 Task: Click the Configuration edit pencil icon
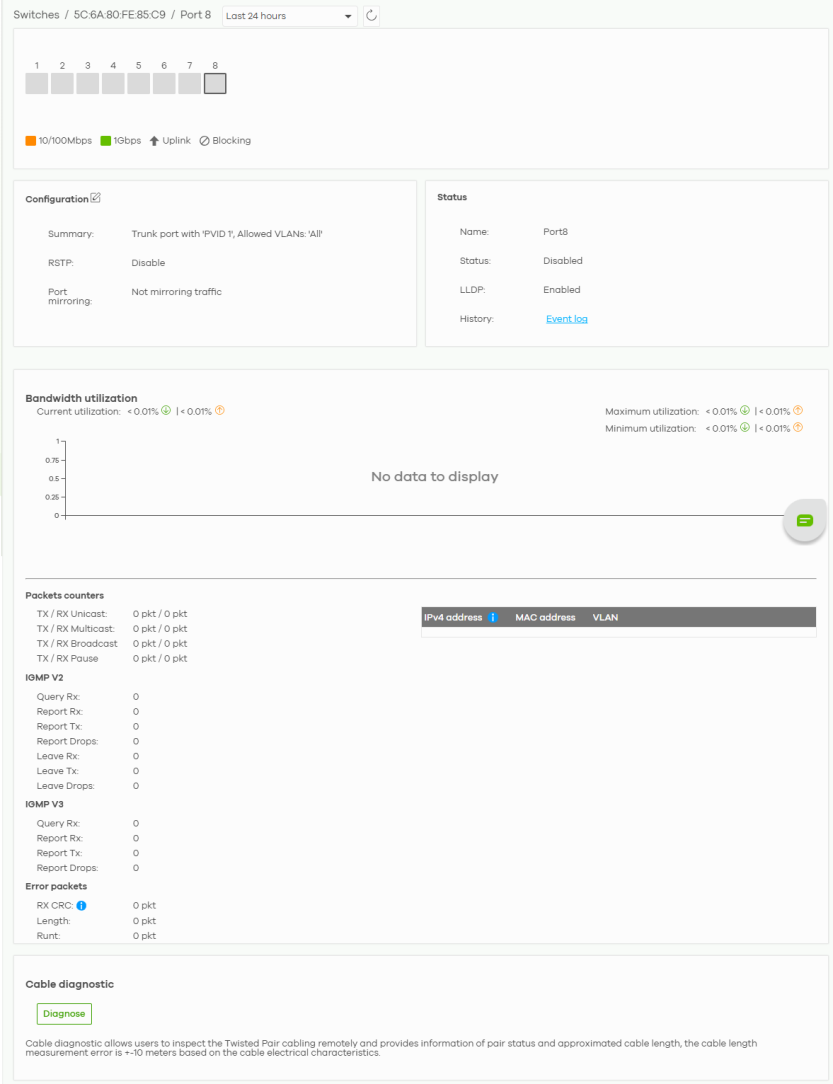[95, 198]
